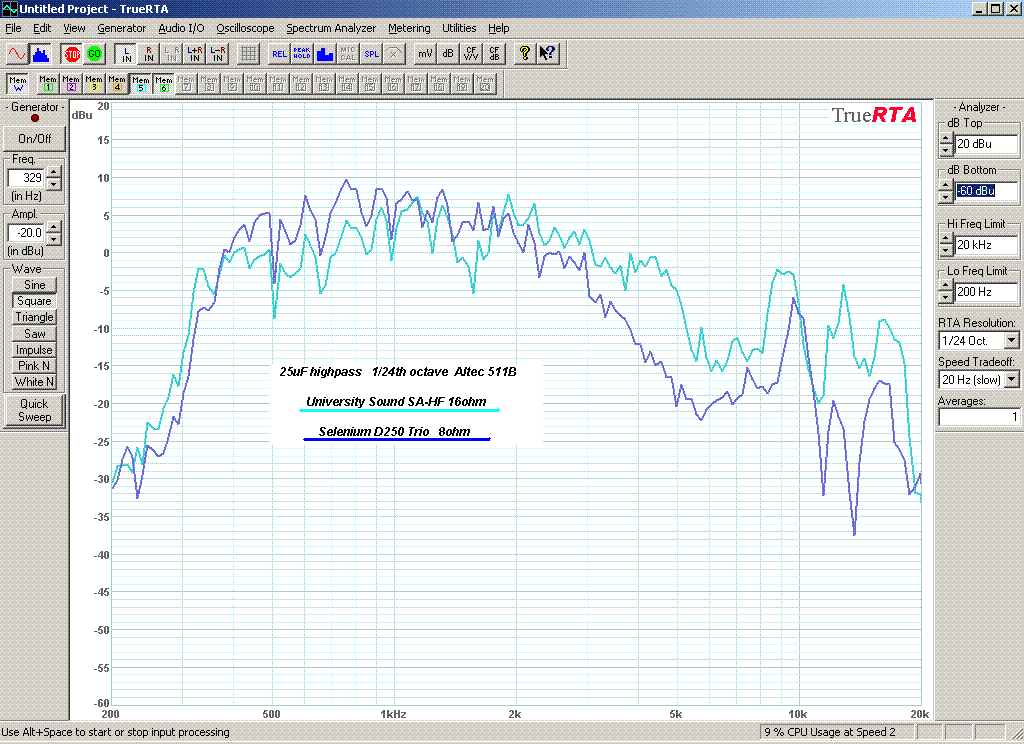Select the spectrum analyzer bar-graph icon
Screen dimensions: 1024x744
click(x=40, y=54)
